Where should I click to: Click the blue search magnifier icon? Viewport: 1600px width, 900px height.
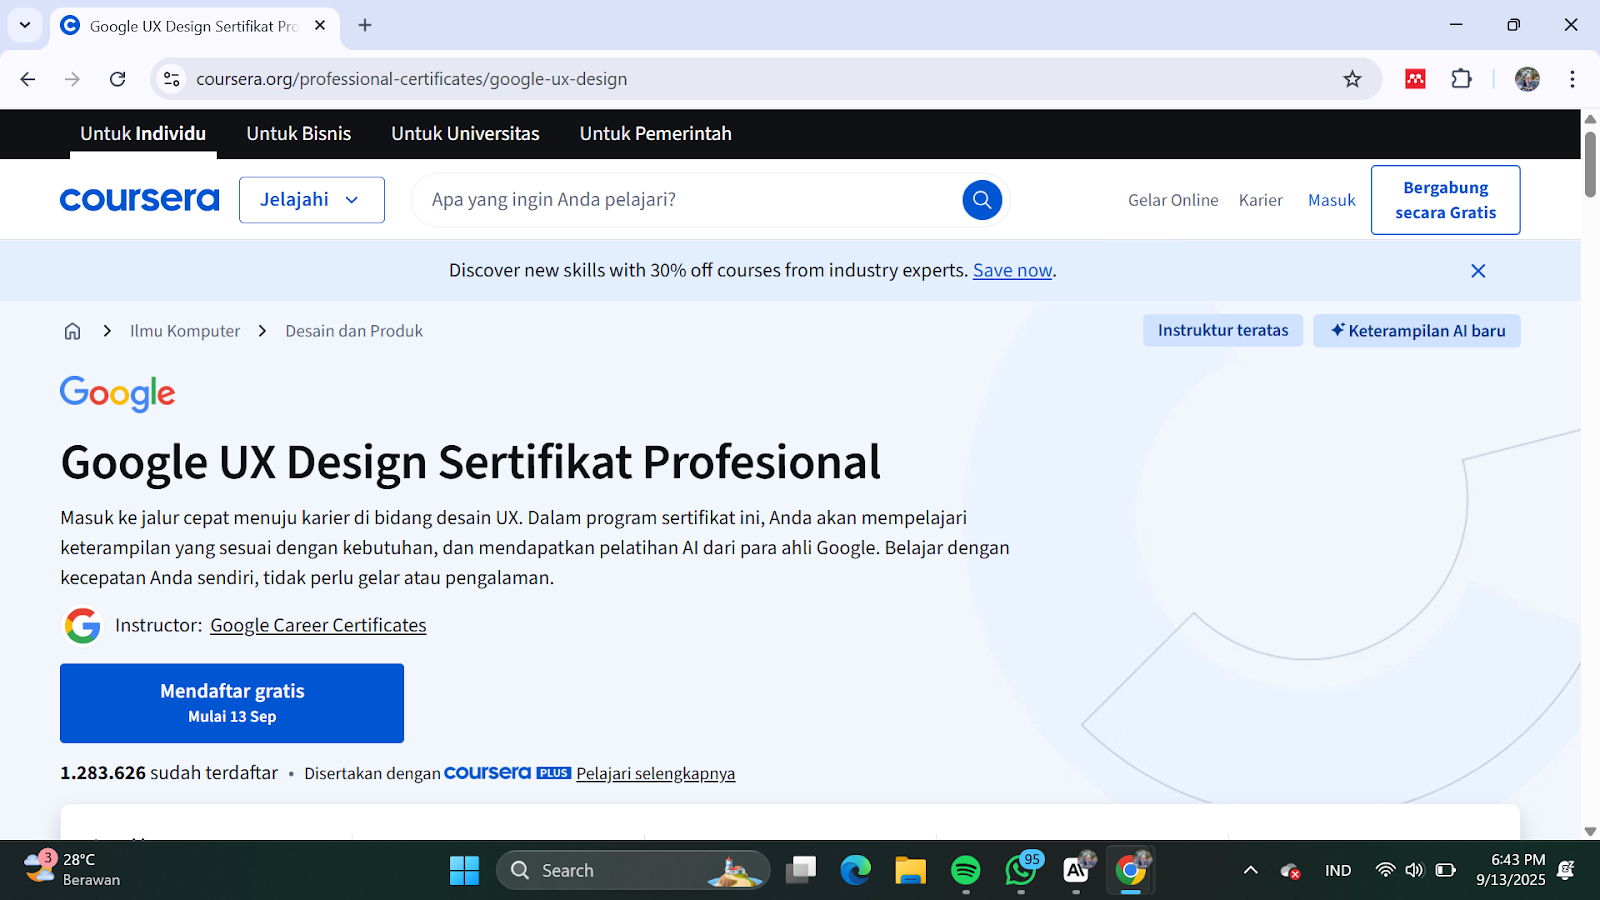pyautogui.click(x=982, y=200)
